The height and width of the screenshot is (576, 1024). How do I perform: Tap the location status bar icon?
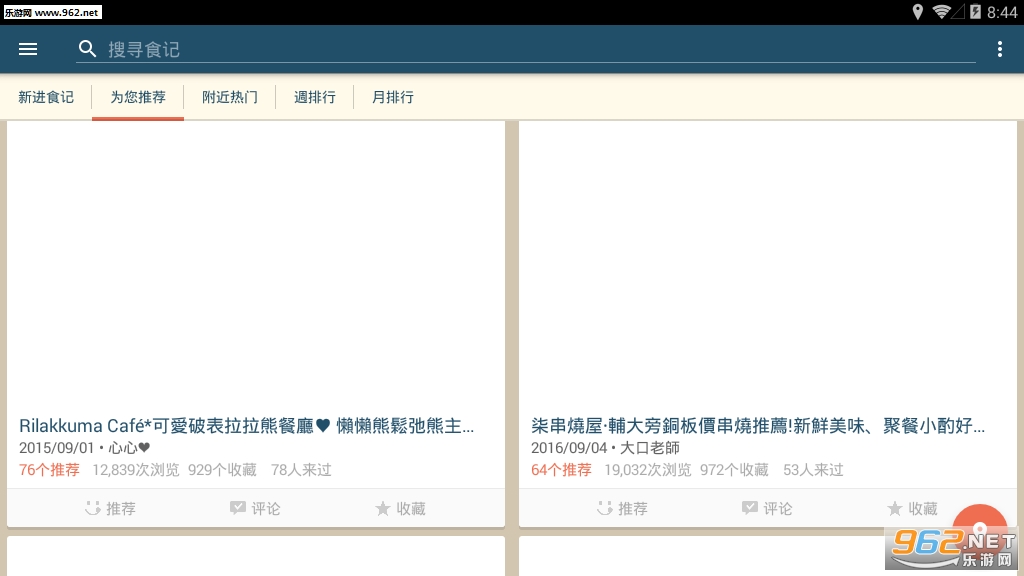point(918,12)
